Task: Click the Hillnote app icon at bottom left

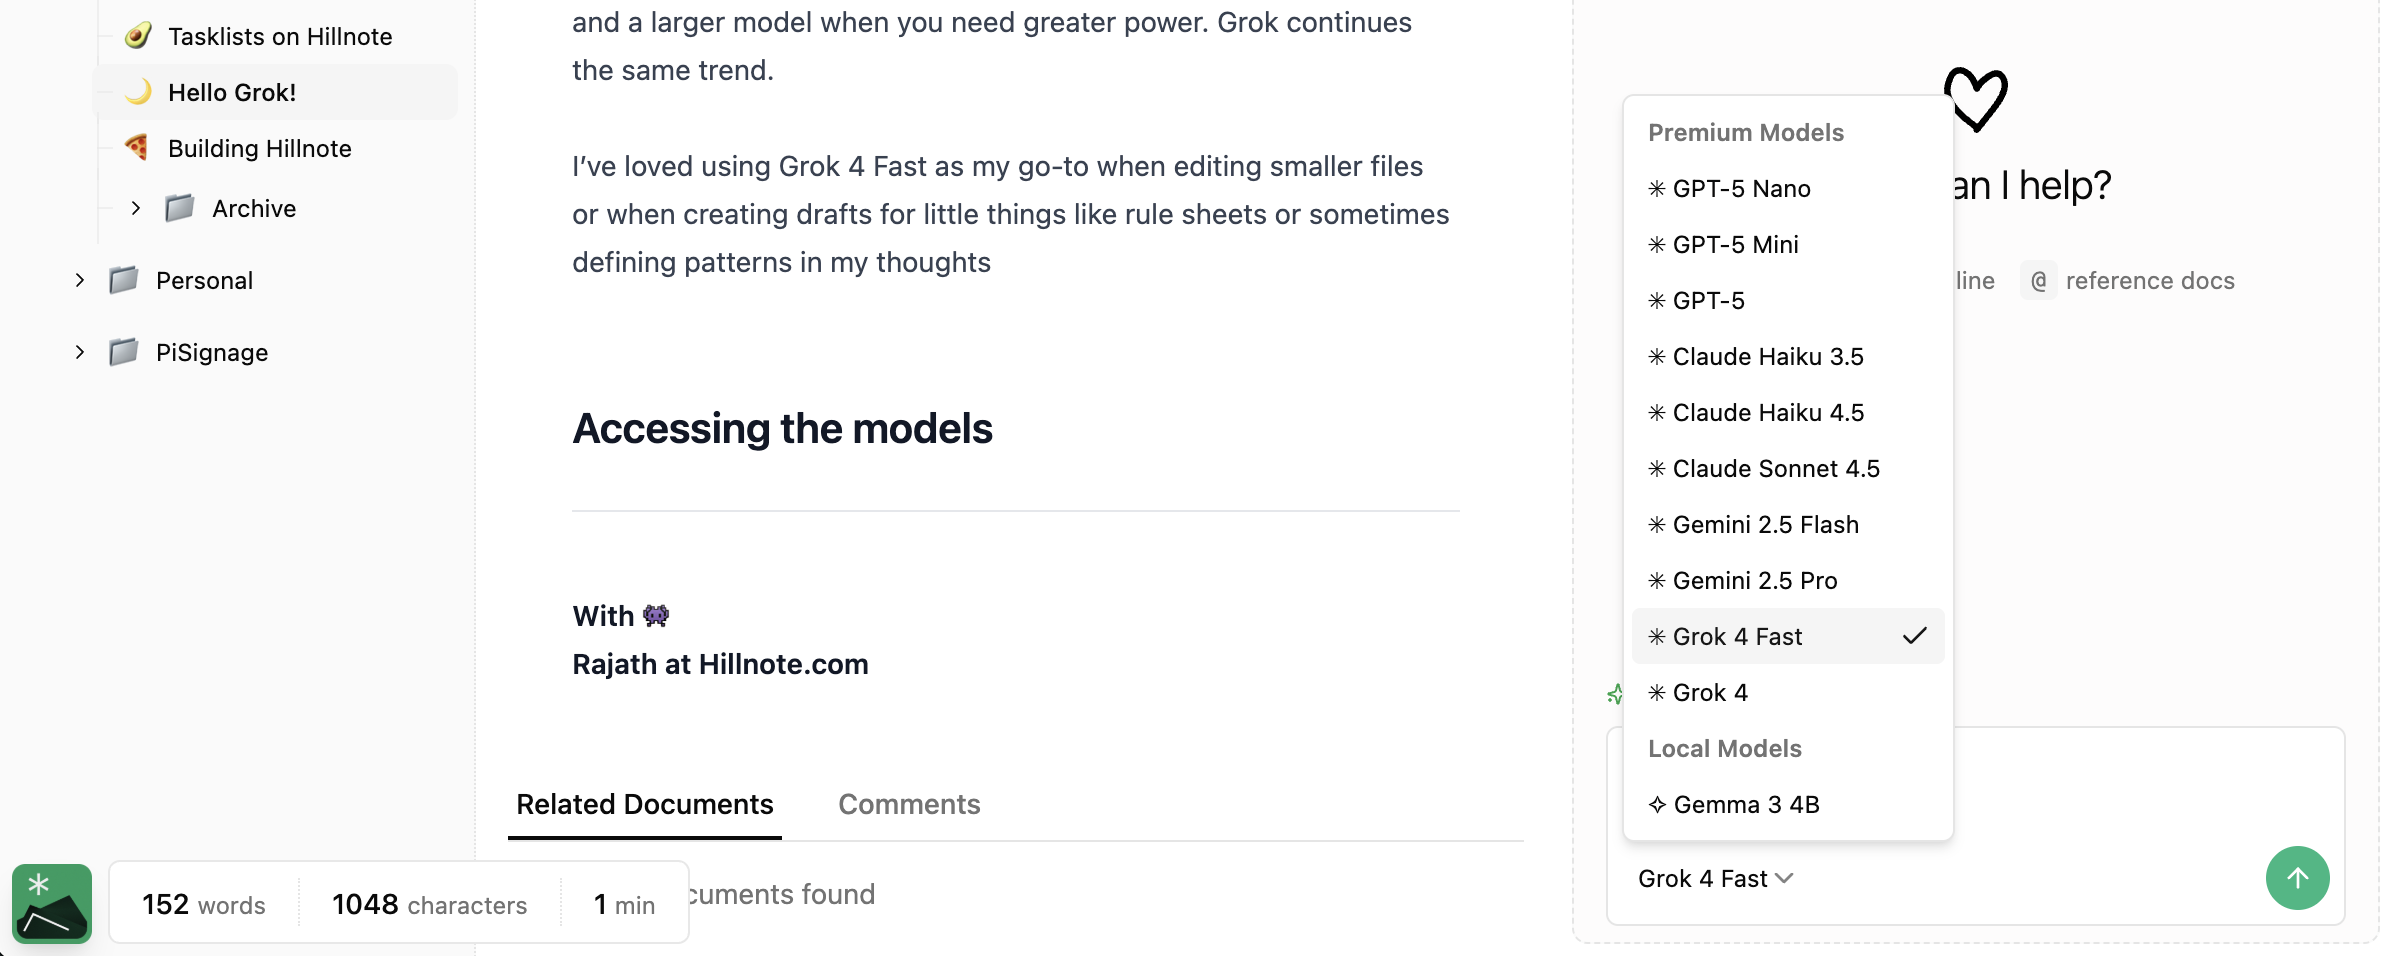Action: pos(52,904)
